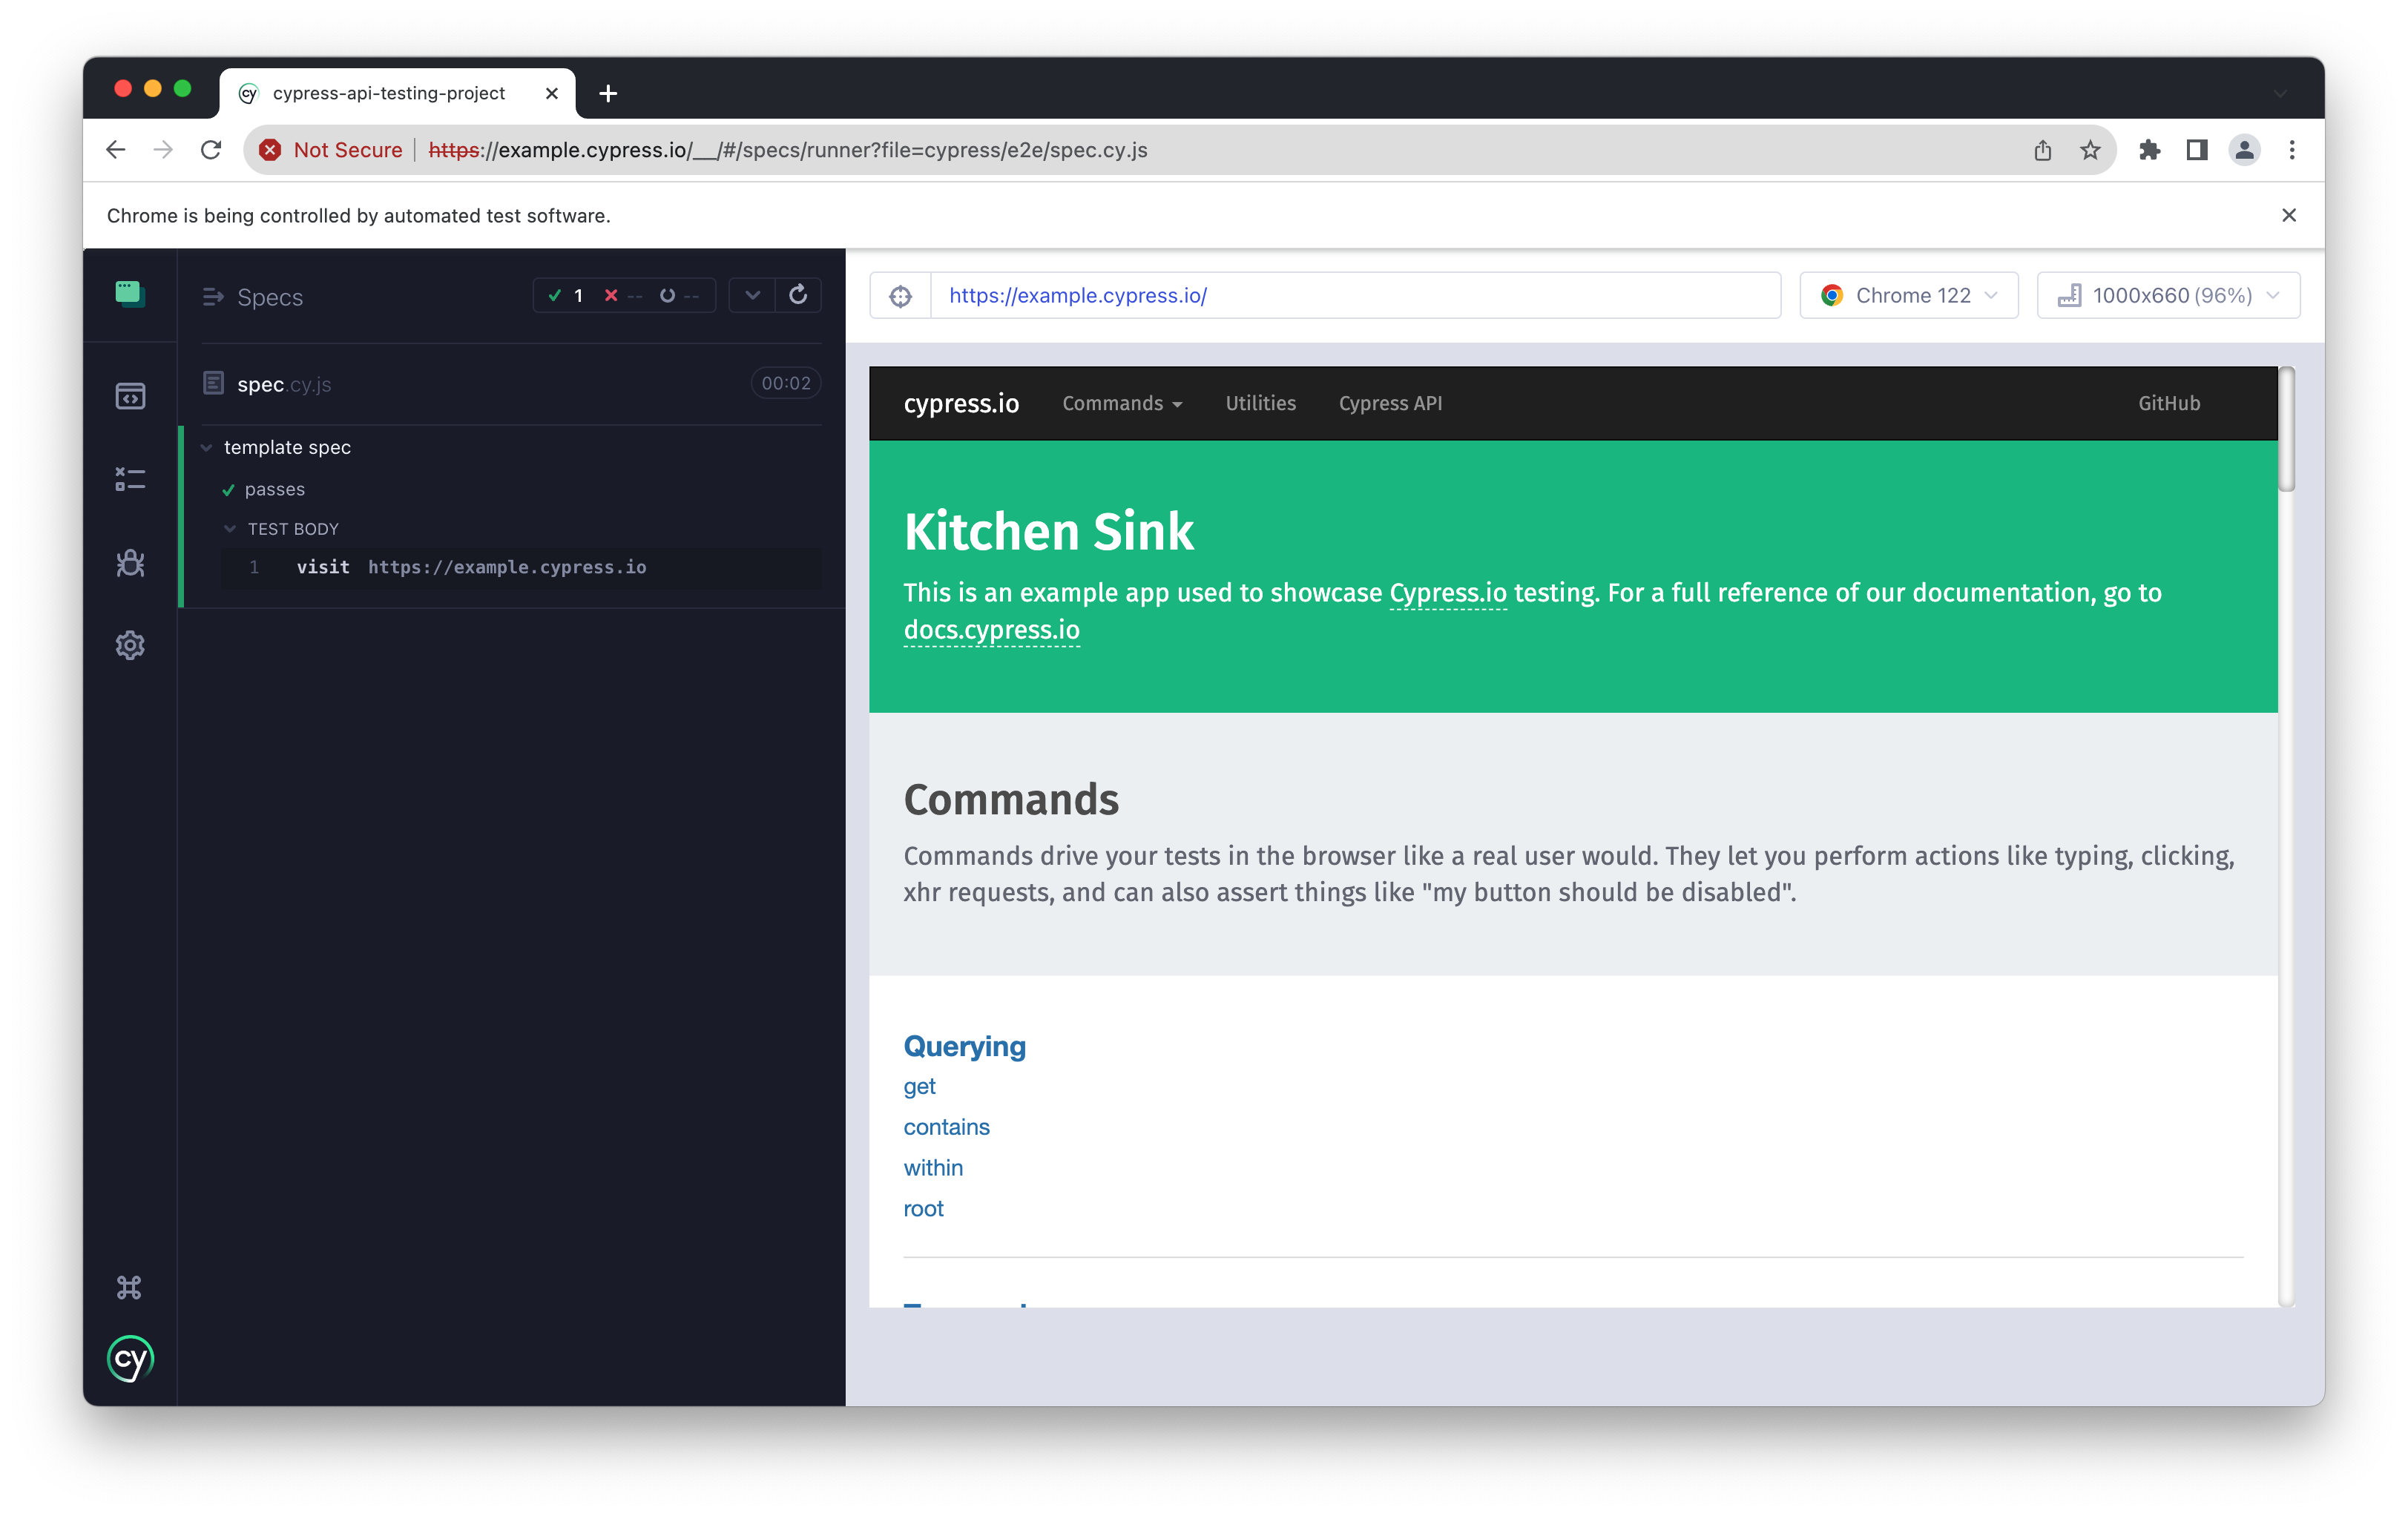Show keyboard shortcuts with the command icon

coord(131,1287)
